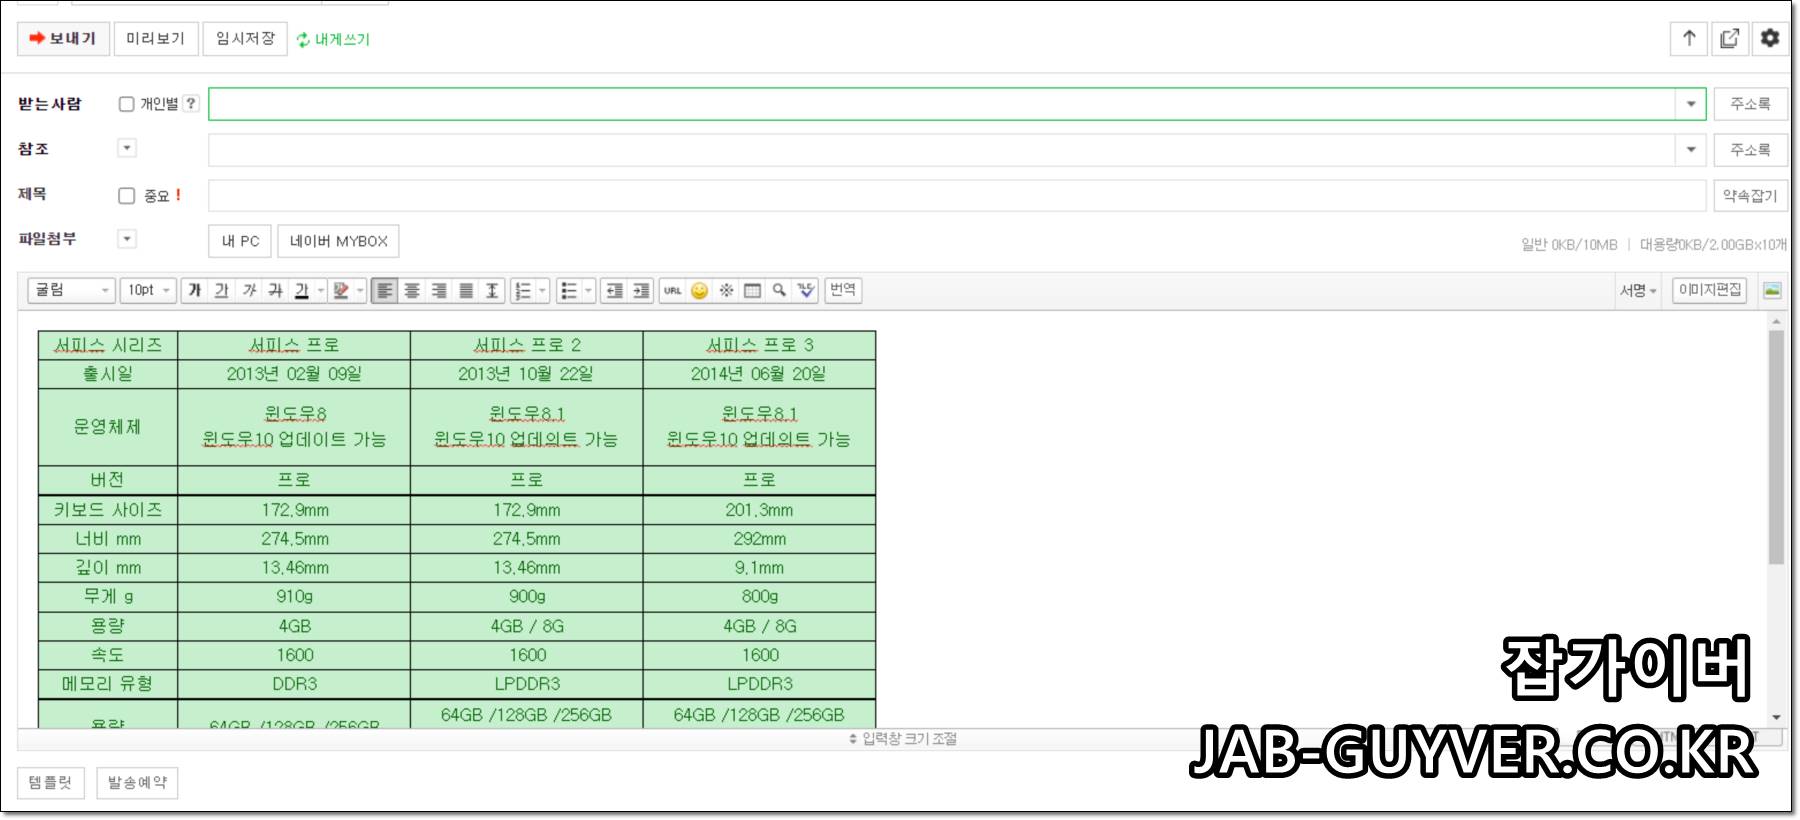Expand the 참조 options arrow
Viewport: 1800px width, 820px height.
126,148
